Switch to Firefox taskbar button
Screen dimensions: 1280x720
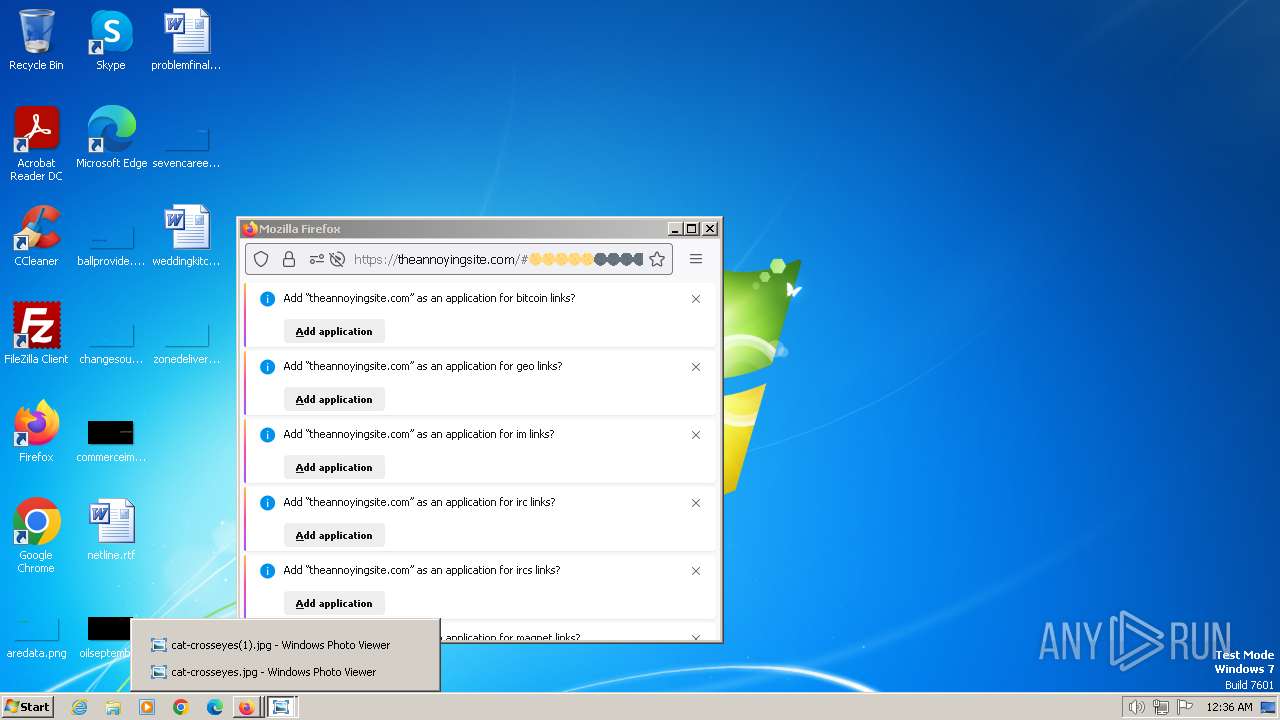247,707
